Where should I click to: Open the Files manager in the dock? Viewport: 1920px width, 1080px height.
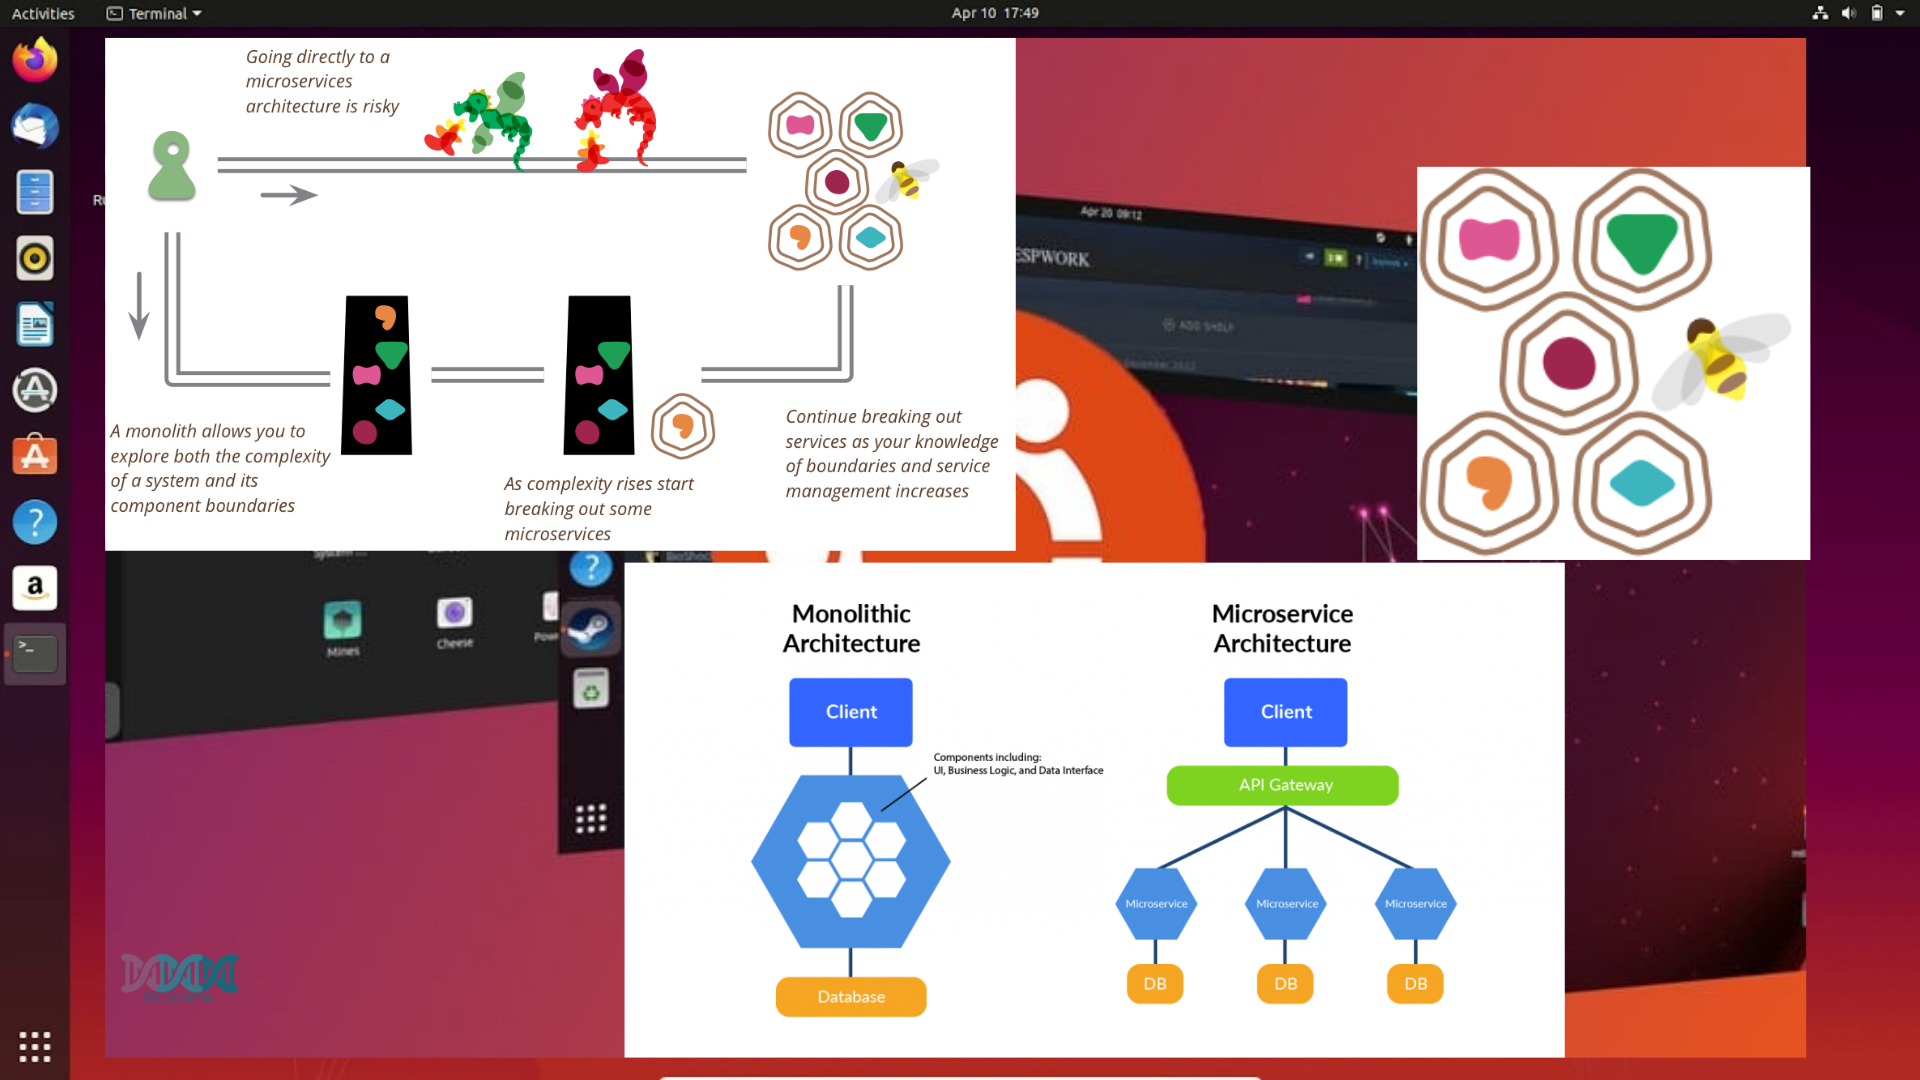tap(35, 192)
